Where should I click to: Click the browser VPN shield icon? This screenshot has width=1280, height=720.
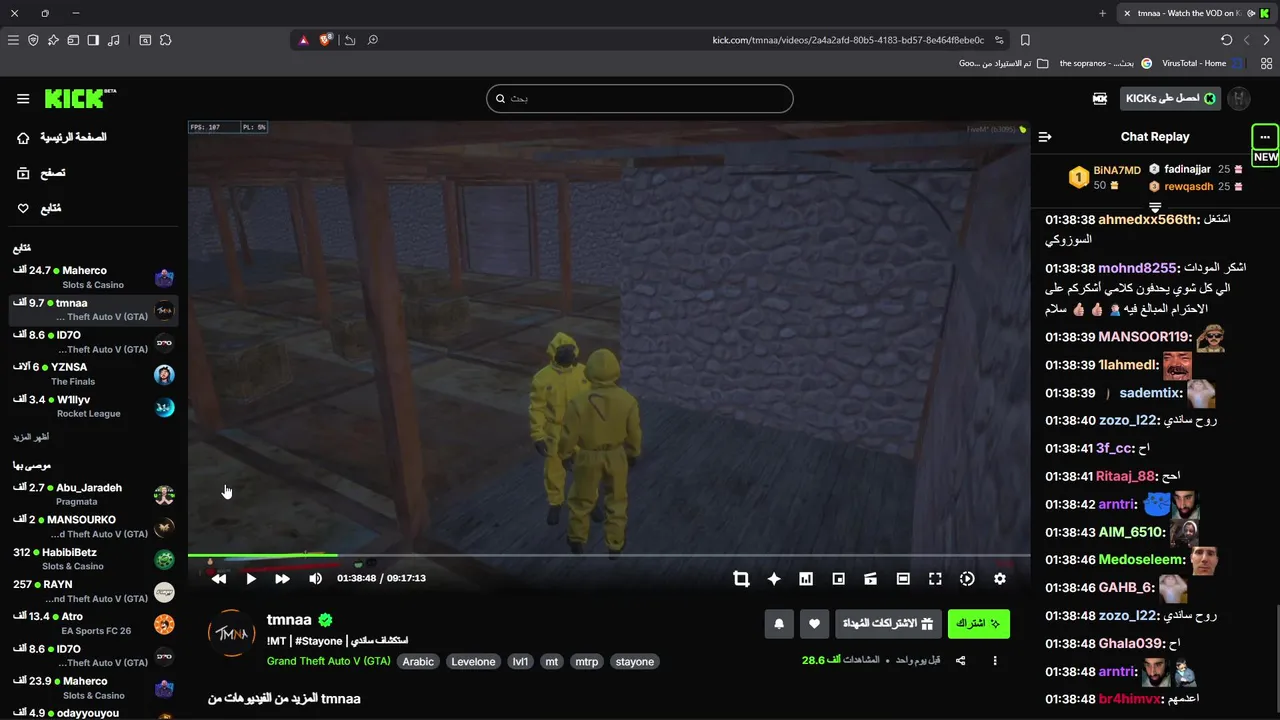(33, 40)
